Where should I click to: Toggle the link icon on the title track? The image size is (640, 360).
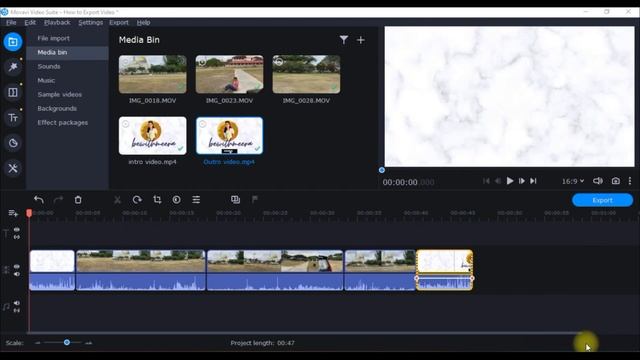17,237
